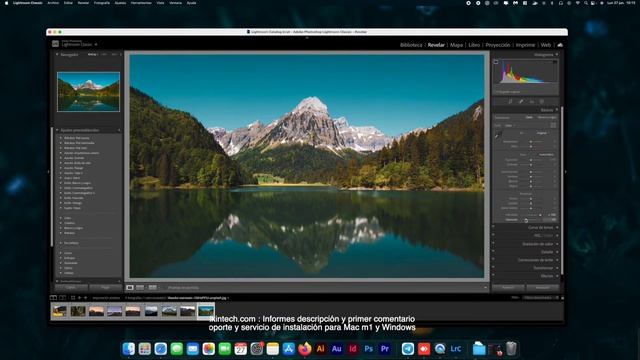Open the profile browser grid icon
Viewport: 640px width, 360px height.
(x=553, y=126)
